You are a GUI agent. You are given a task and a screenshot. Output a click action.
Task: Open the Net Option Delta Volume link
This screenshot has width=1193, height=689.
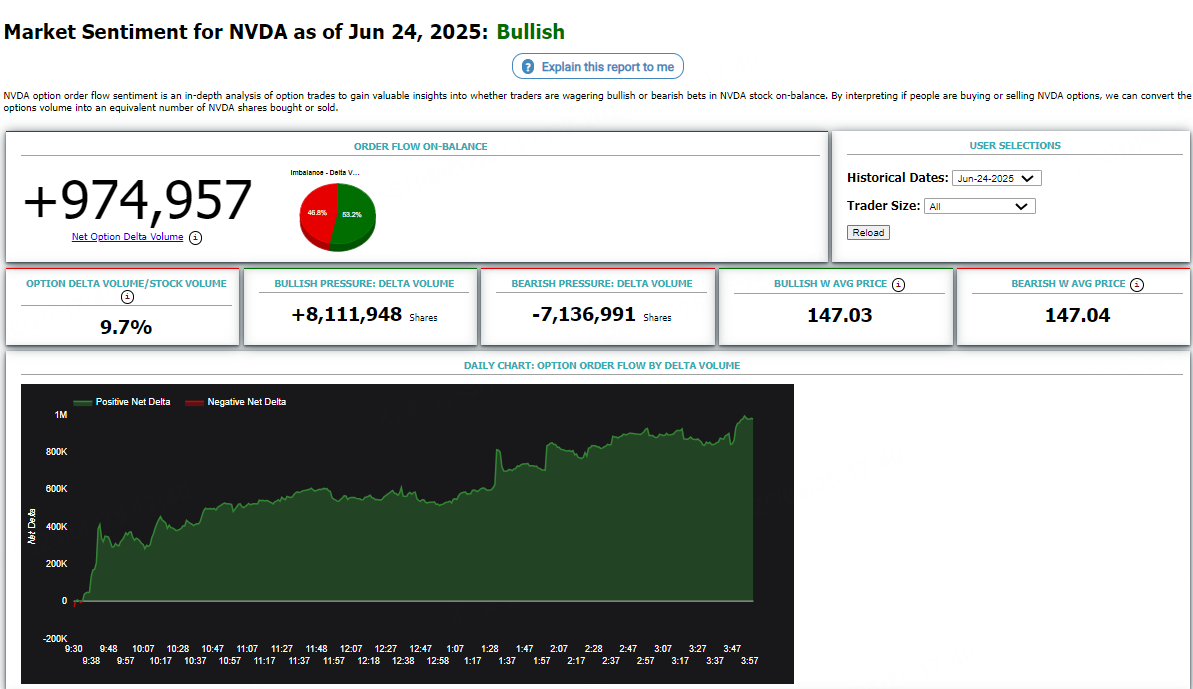(x=127, y=237)
